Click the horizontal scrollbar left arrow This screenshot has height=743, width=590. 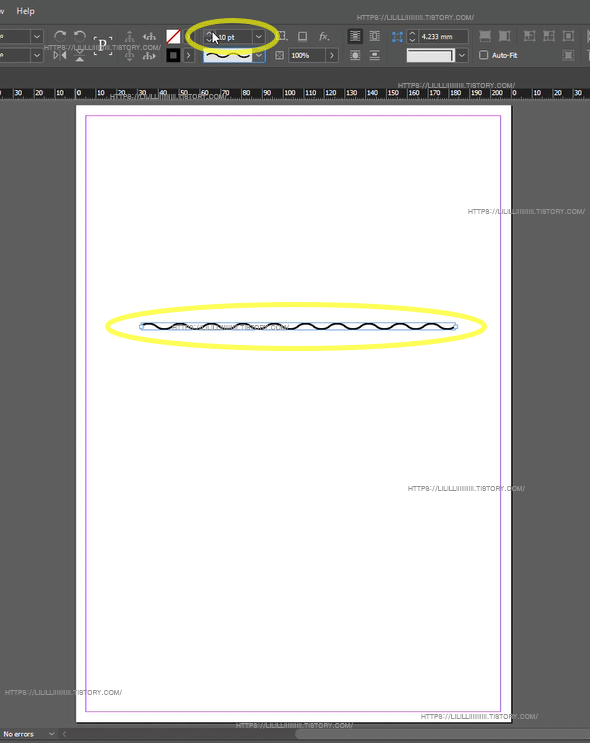64,734
